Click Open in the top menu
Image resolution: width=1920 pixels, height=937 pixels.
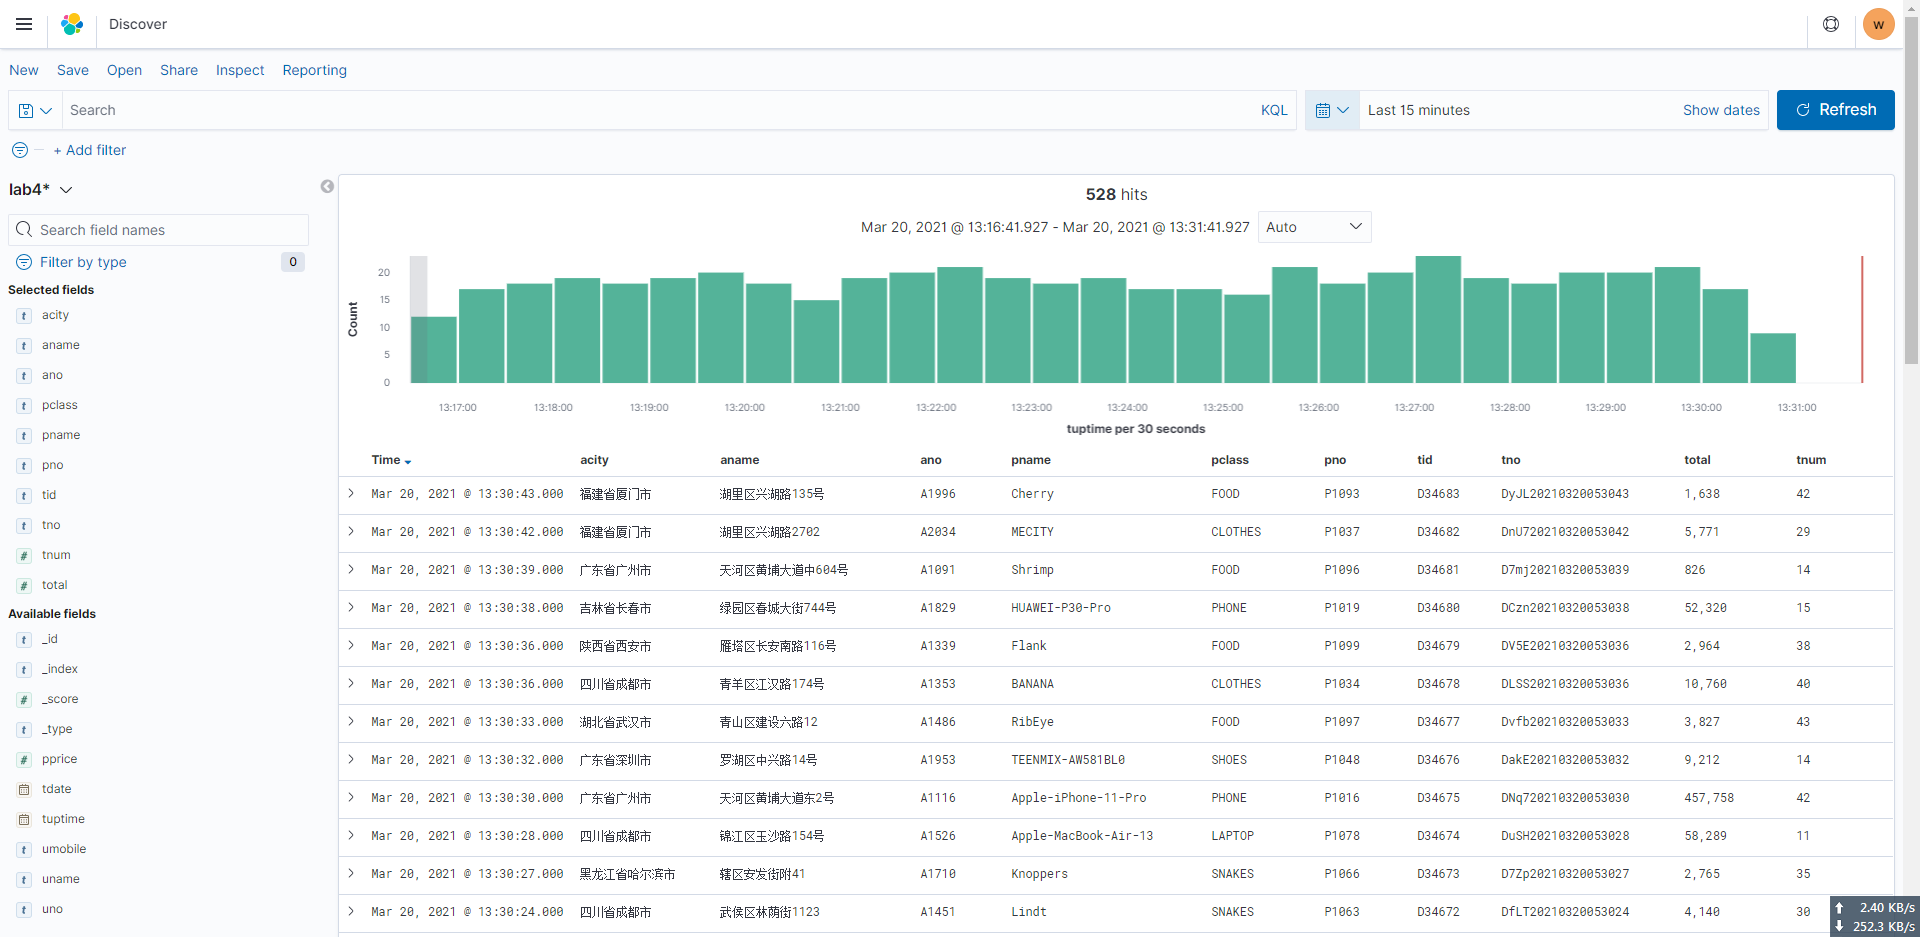tap(124, 70)
